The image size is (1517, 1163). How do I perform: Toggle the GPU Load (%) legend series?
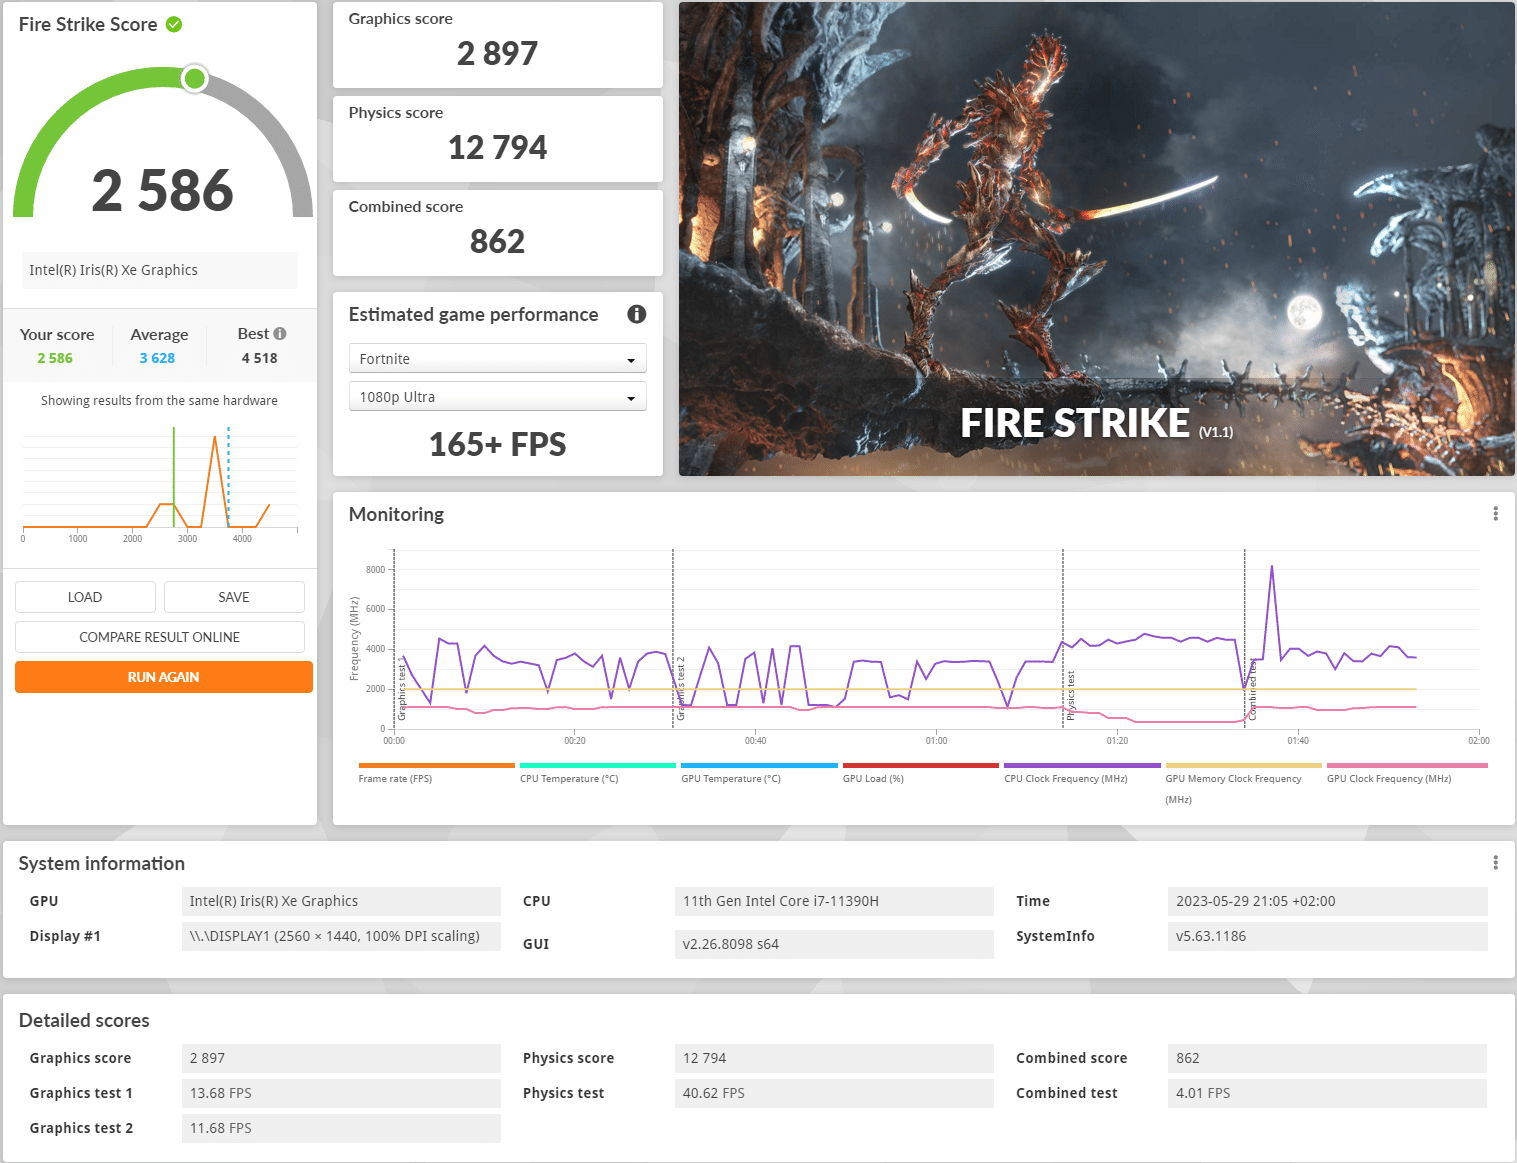tap(873, 778)
